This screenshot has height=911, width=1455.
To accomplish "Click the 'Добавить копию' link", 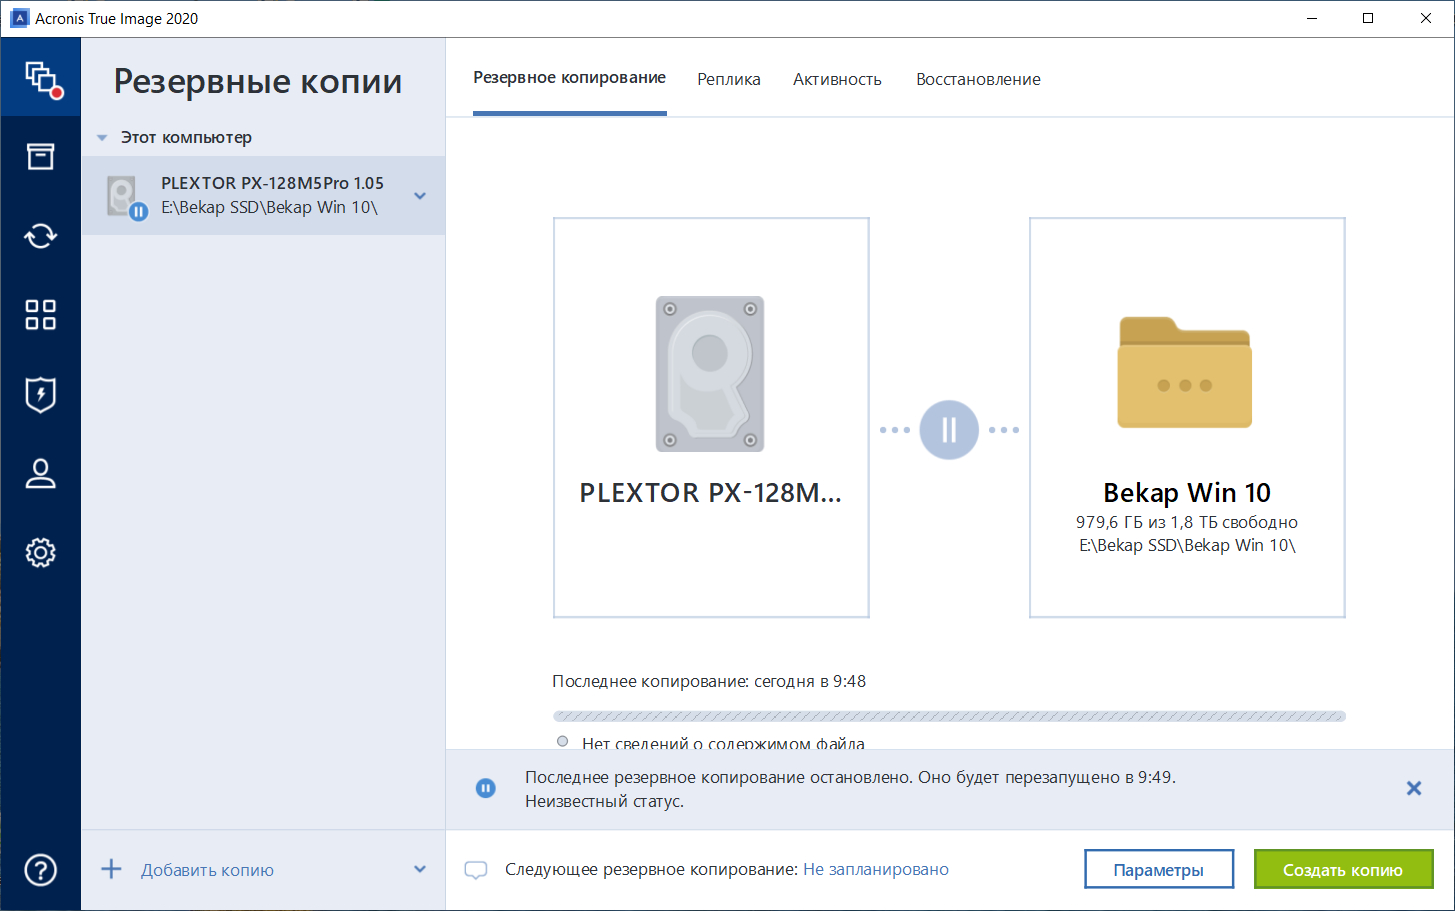I will pos(207,870).
